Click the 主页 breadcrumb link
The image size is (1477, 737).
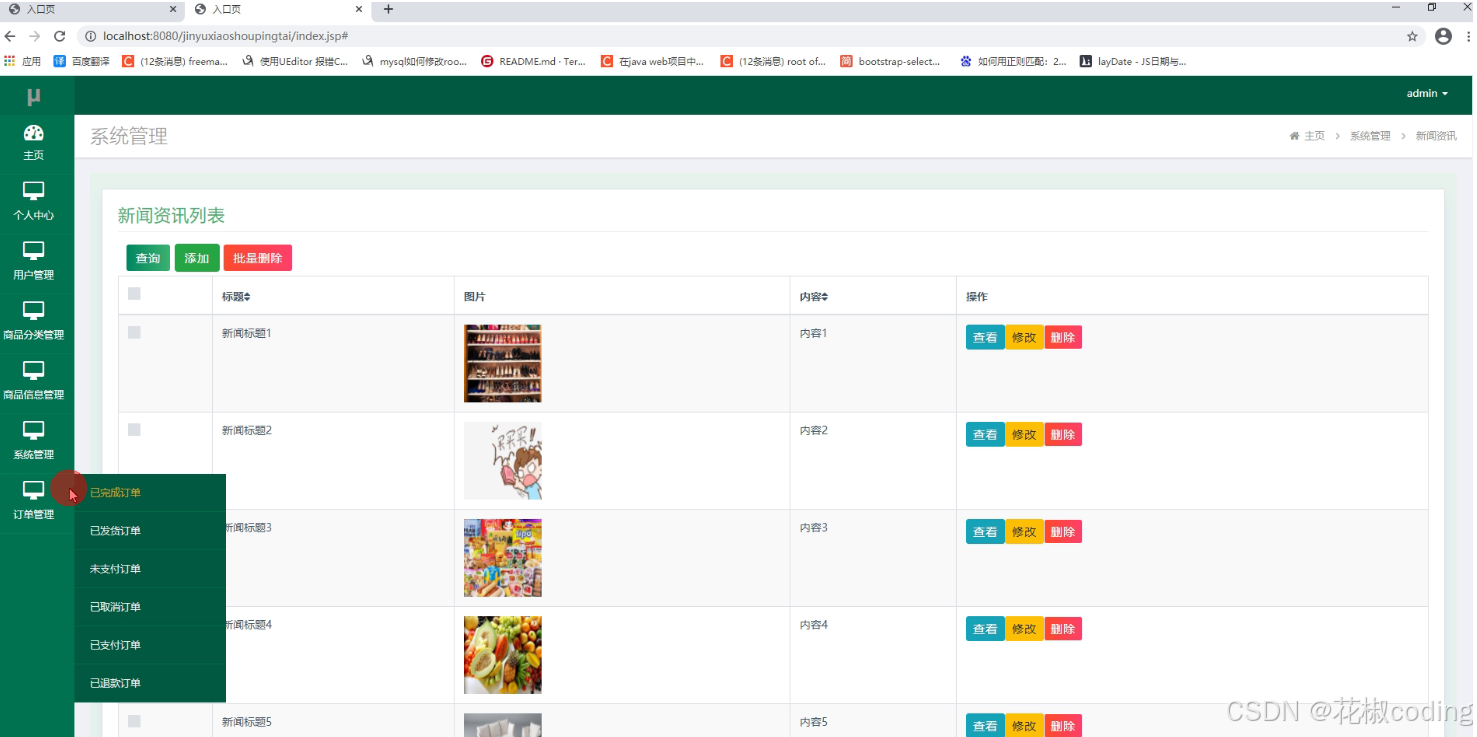point(1314,136)
